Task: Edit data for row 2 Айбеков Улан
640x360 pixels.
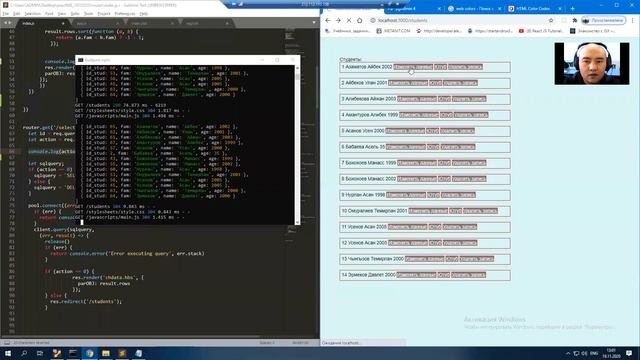Action: point(408,83)
